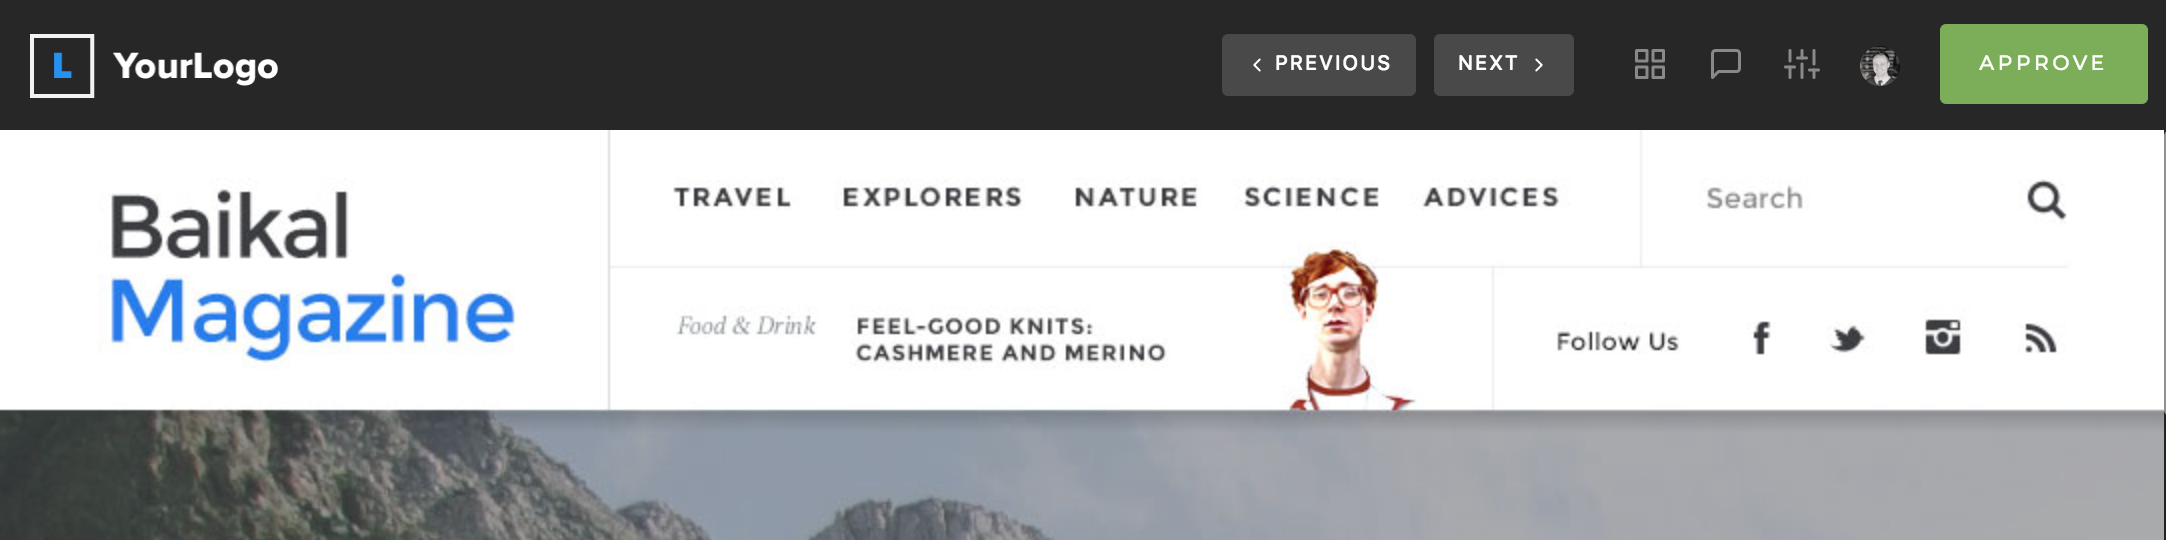Select the Science menu item
Viewport: 2166px width, 540px height.
[1313, 197]
